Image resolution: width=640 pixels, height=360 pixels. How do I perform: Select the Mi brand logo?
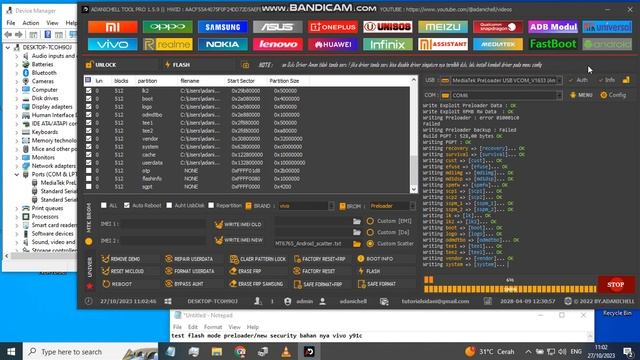[112, 27]
